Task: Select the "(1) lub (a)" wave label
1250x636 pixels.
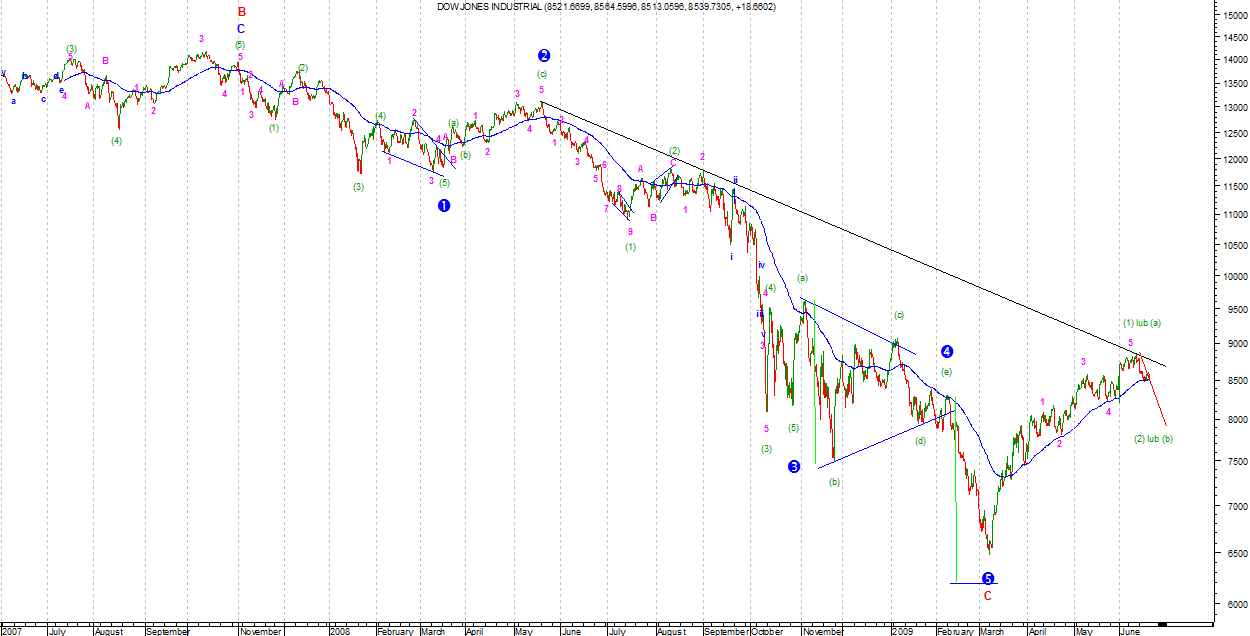Action: click(1141, 323)
